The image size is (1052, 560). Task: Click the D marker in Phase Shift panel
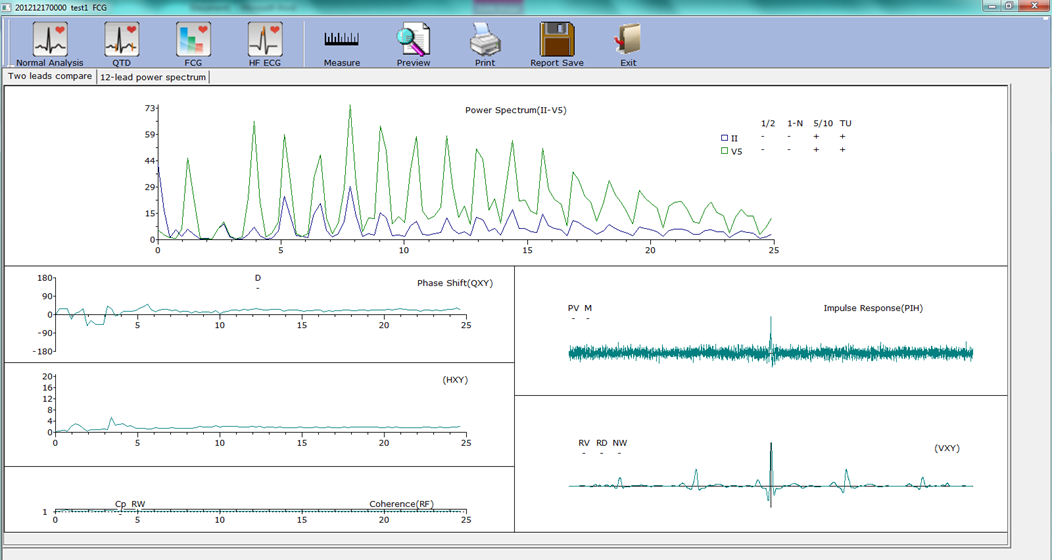258,278
